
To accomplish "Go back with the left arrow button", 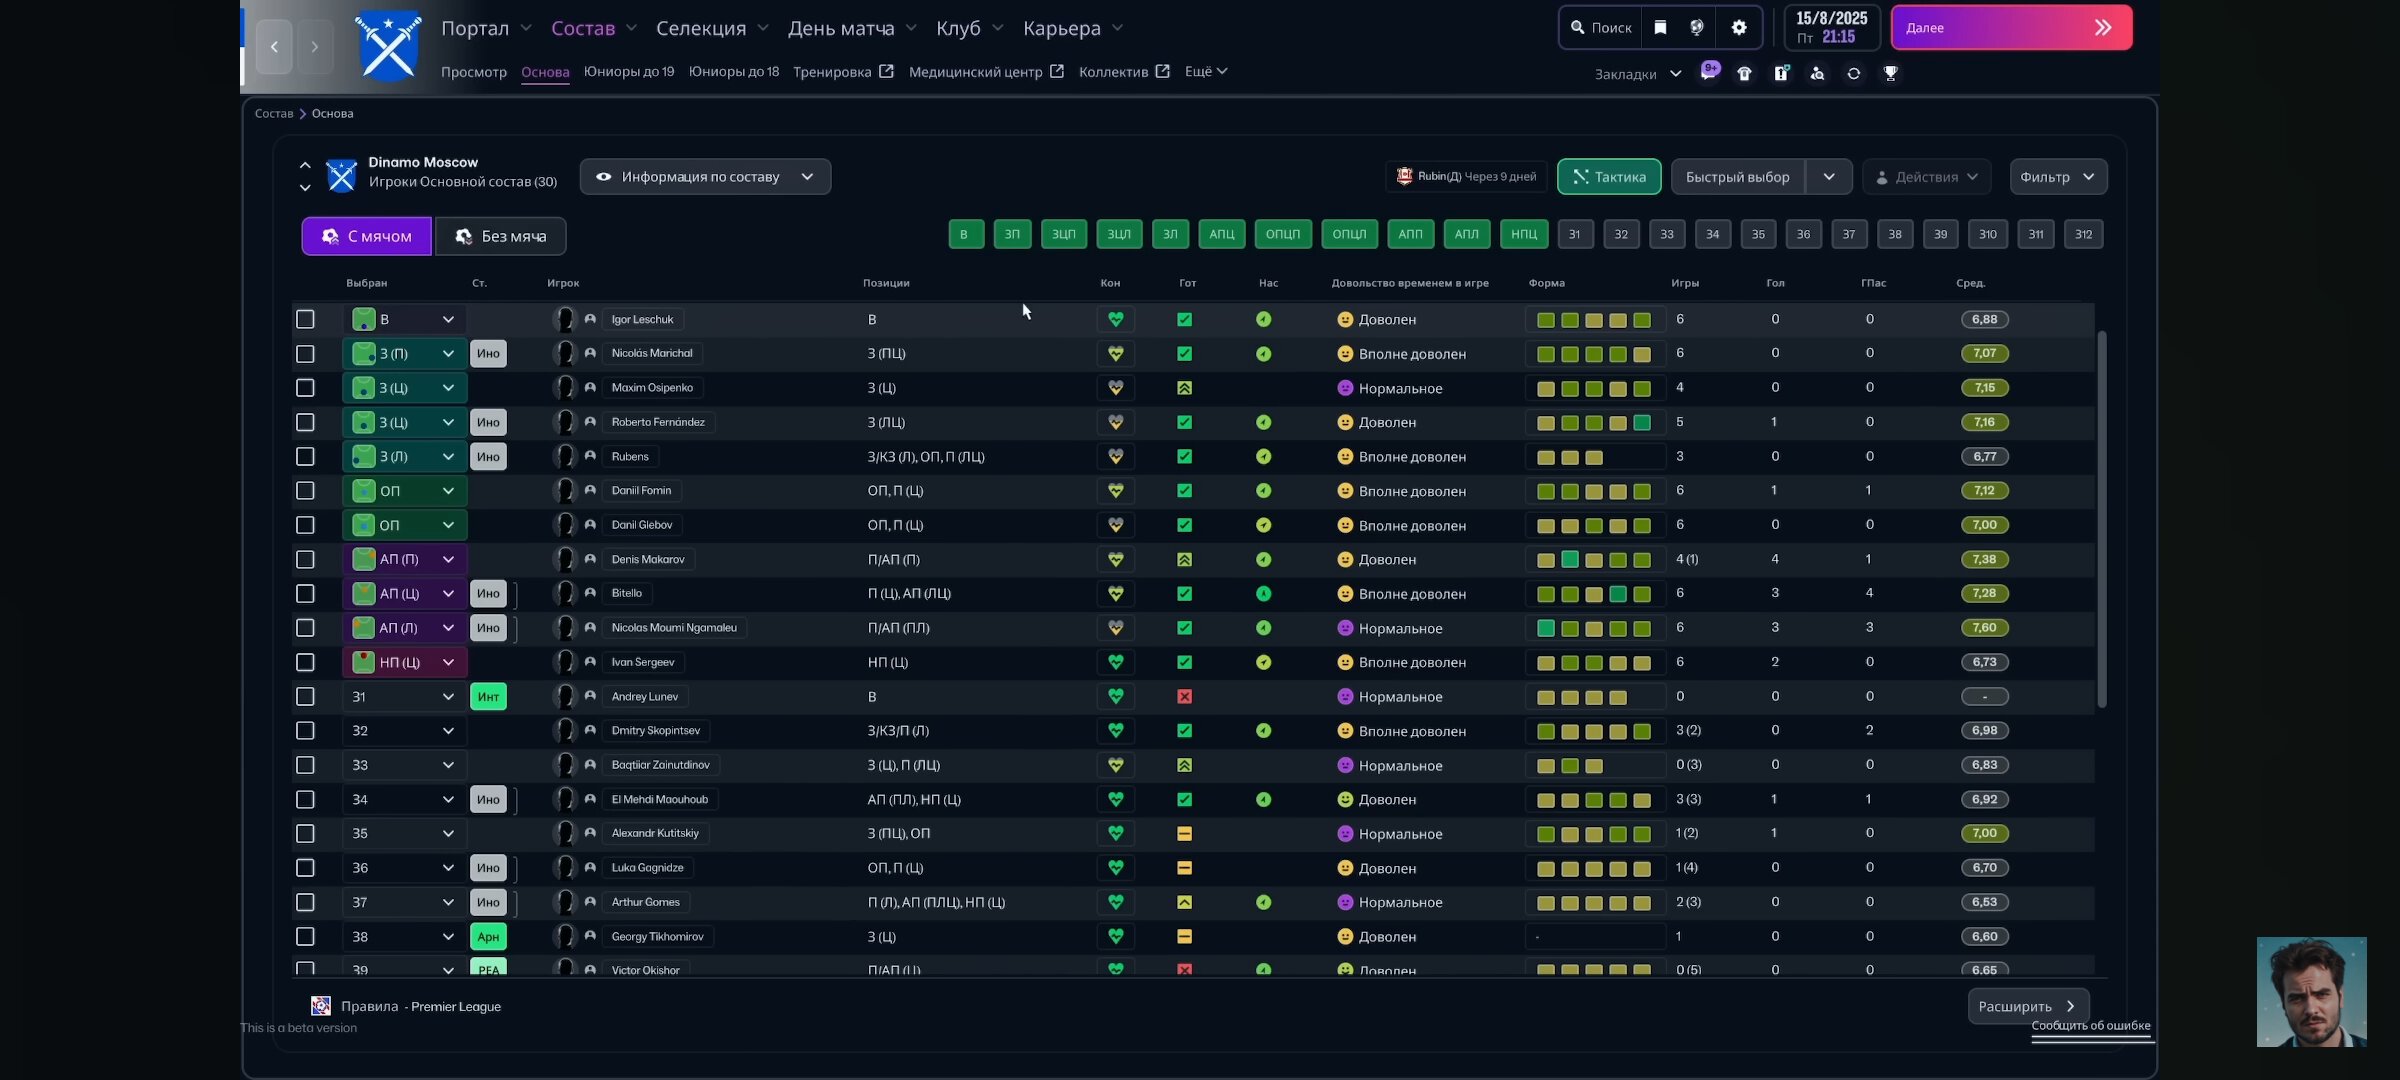I will point(274,46).
